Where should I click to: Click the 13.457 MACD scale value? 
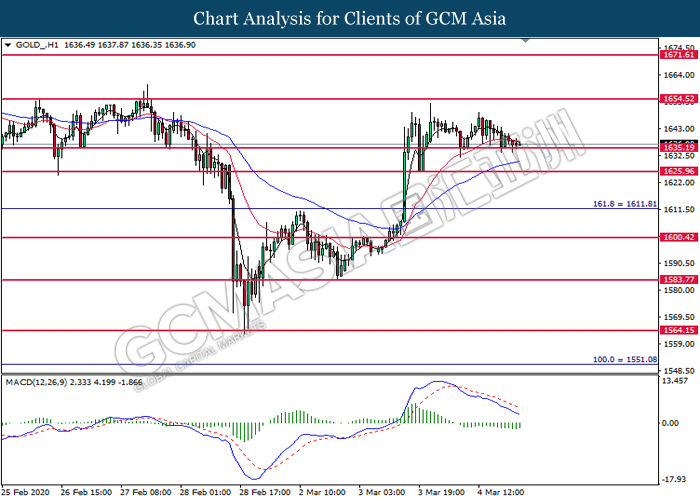click(675, 381)
